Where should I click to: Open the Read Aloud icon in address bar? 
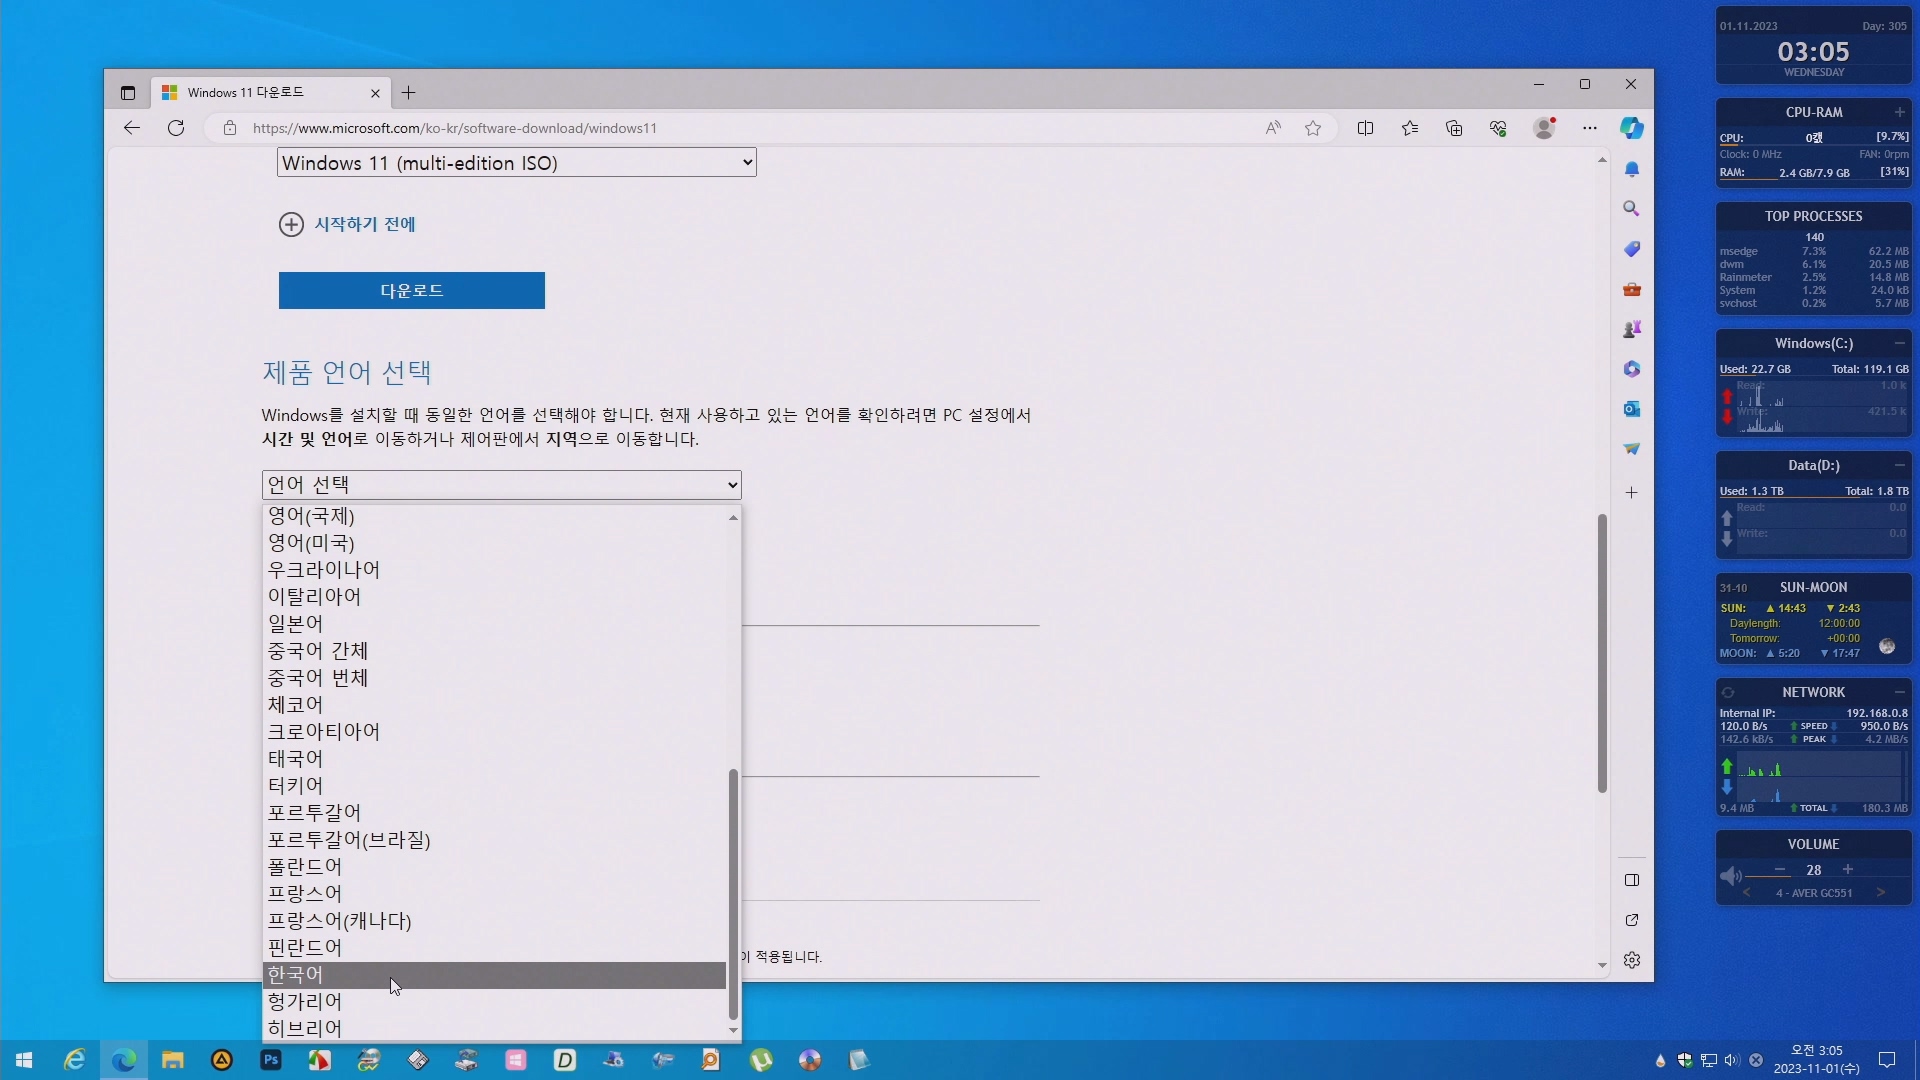pos(1273,128)
